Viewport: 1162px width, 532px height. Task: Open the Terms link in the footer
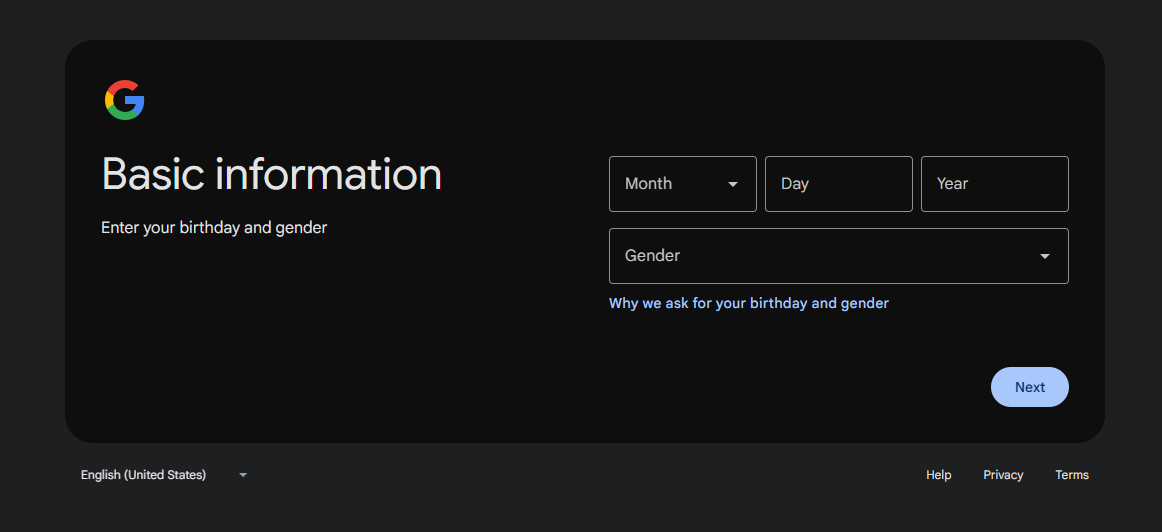coord(1071,475)
